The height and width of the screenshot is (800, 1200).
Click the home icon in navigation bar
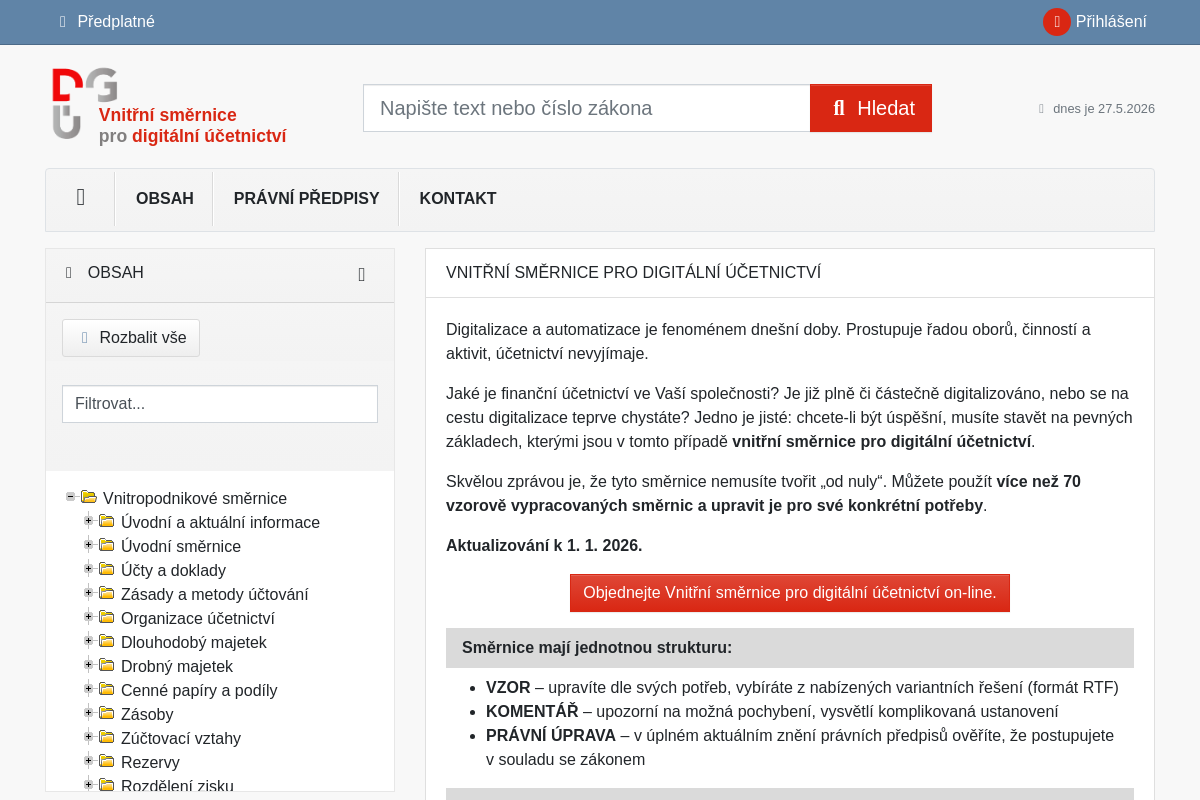point(81,198)
